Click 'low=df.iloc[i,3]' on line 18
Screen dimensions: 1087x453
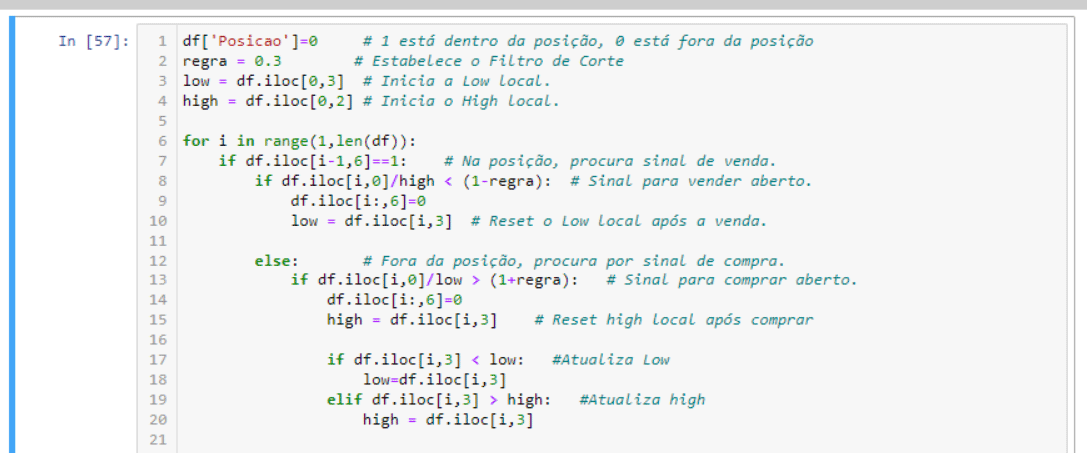(433, 380)
